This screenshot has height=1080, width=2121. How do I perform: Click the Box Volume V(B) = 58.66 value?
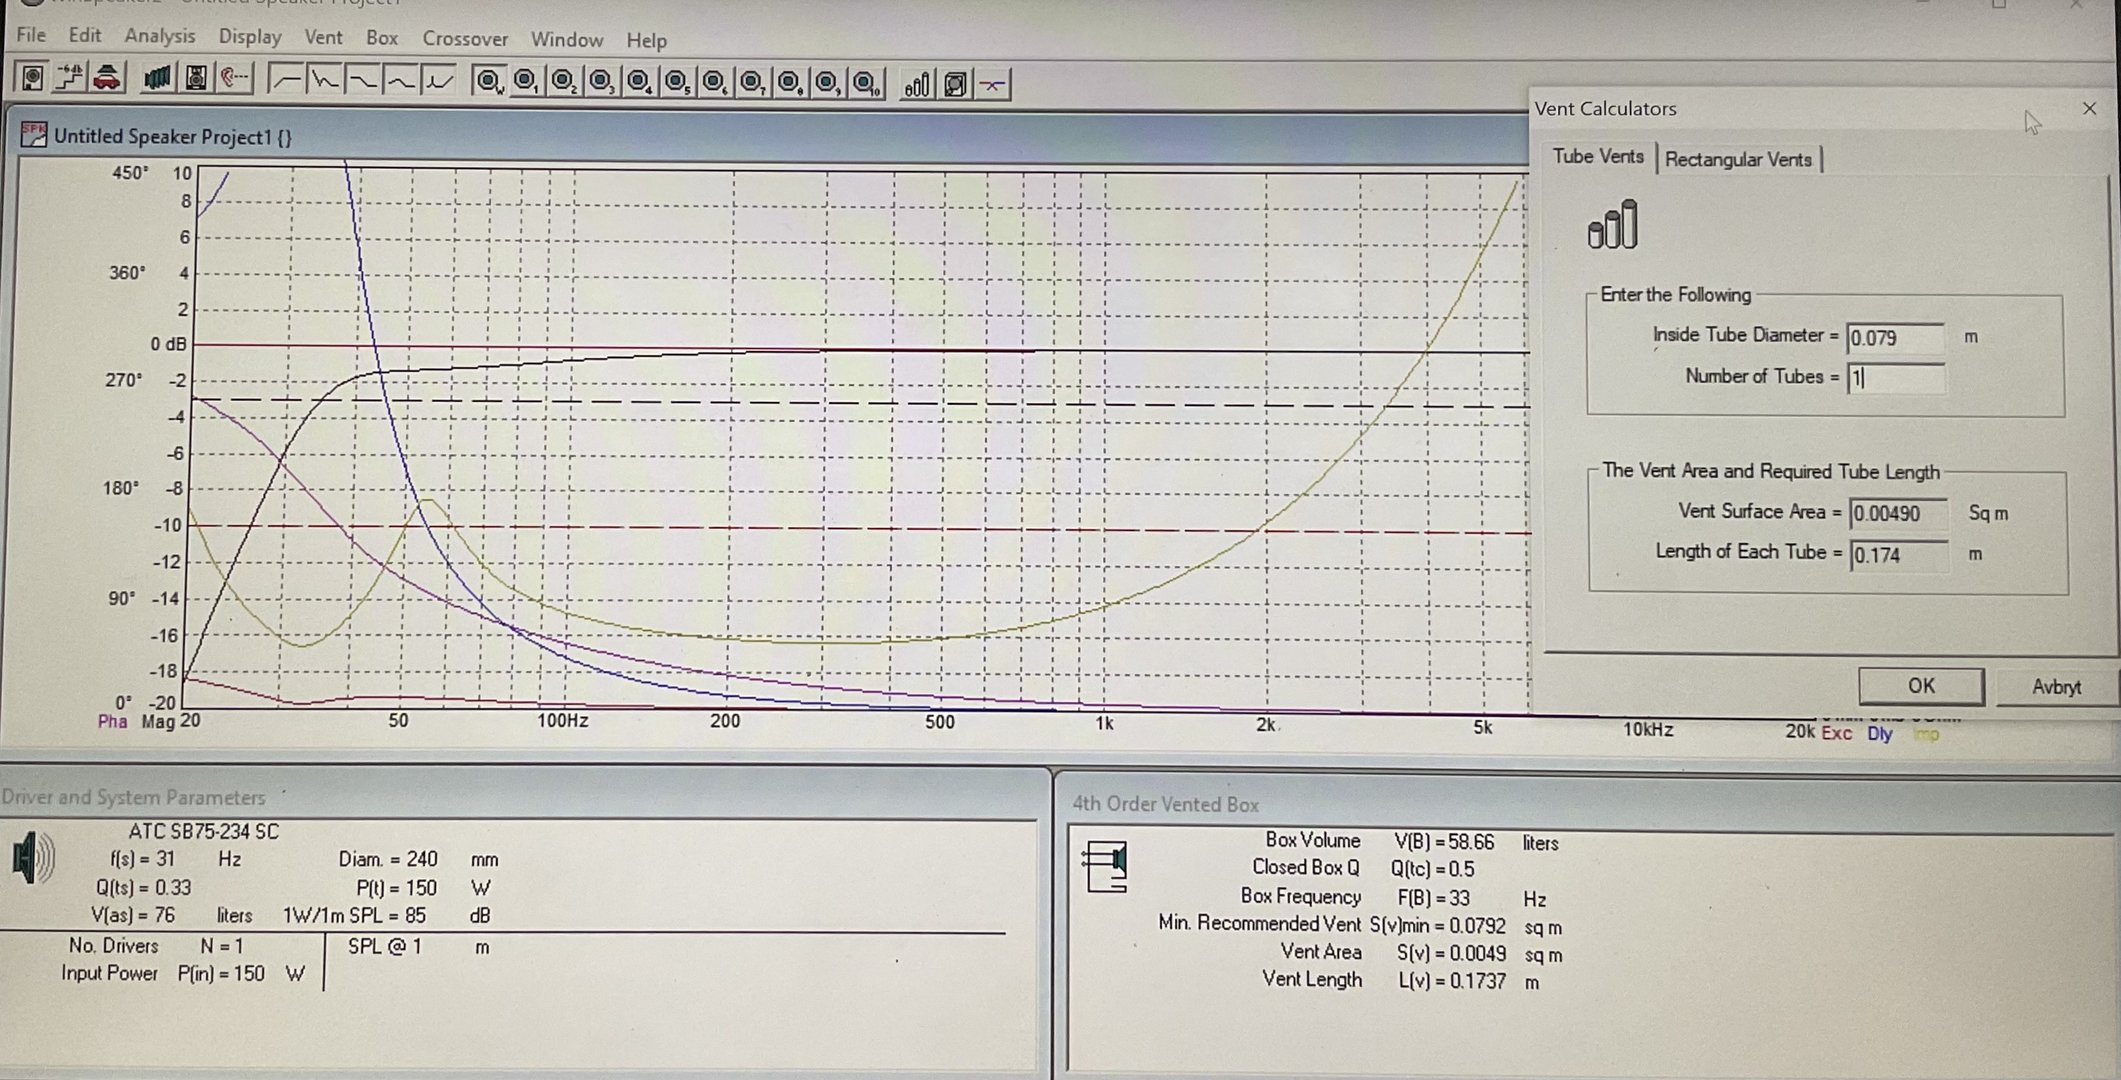click(x=1444, y=842)
